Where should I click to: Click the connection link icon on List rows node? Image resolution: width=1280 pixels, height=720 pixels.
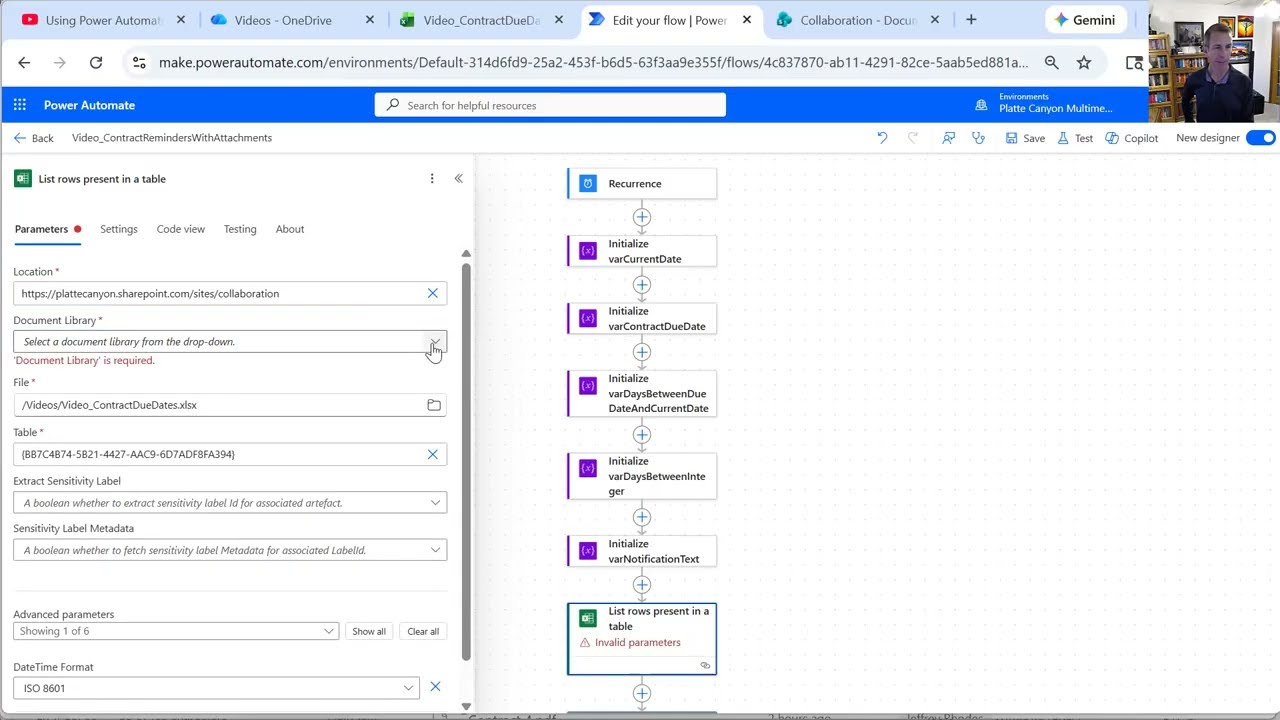[x=705, y=666]
